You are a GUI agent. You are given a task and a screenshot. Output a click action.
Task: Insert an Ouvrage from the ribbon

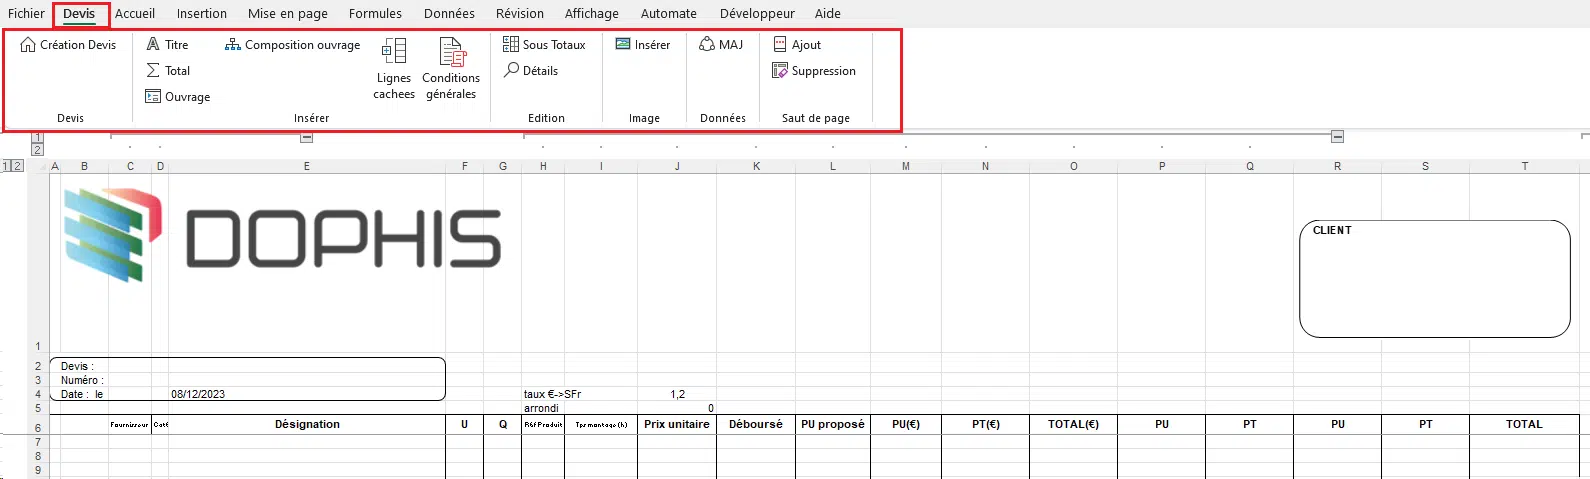[177, 97]
